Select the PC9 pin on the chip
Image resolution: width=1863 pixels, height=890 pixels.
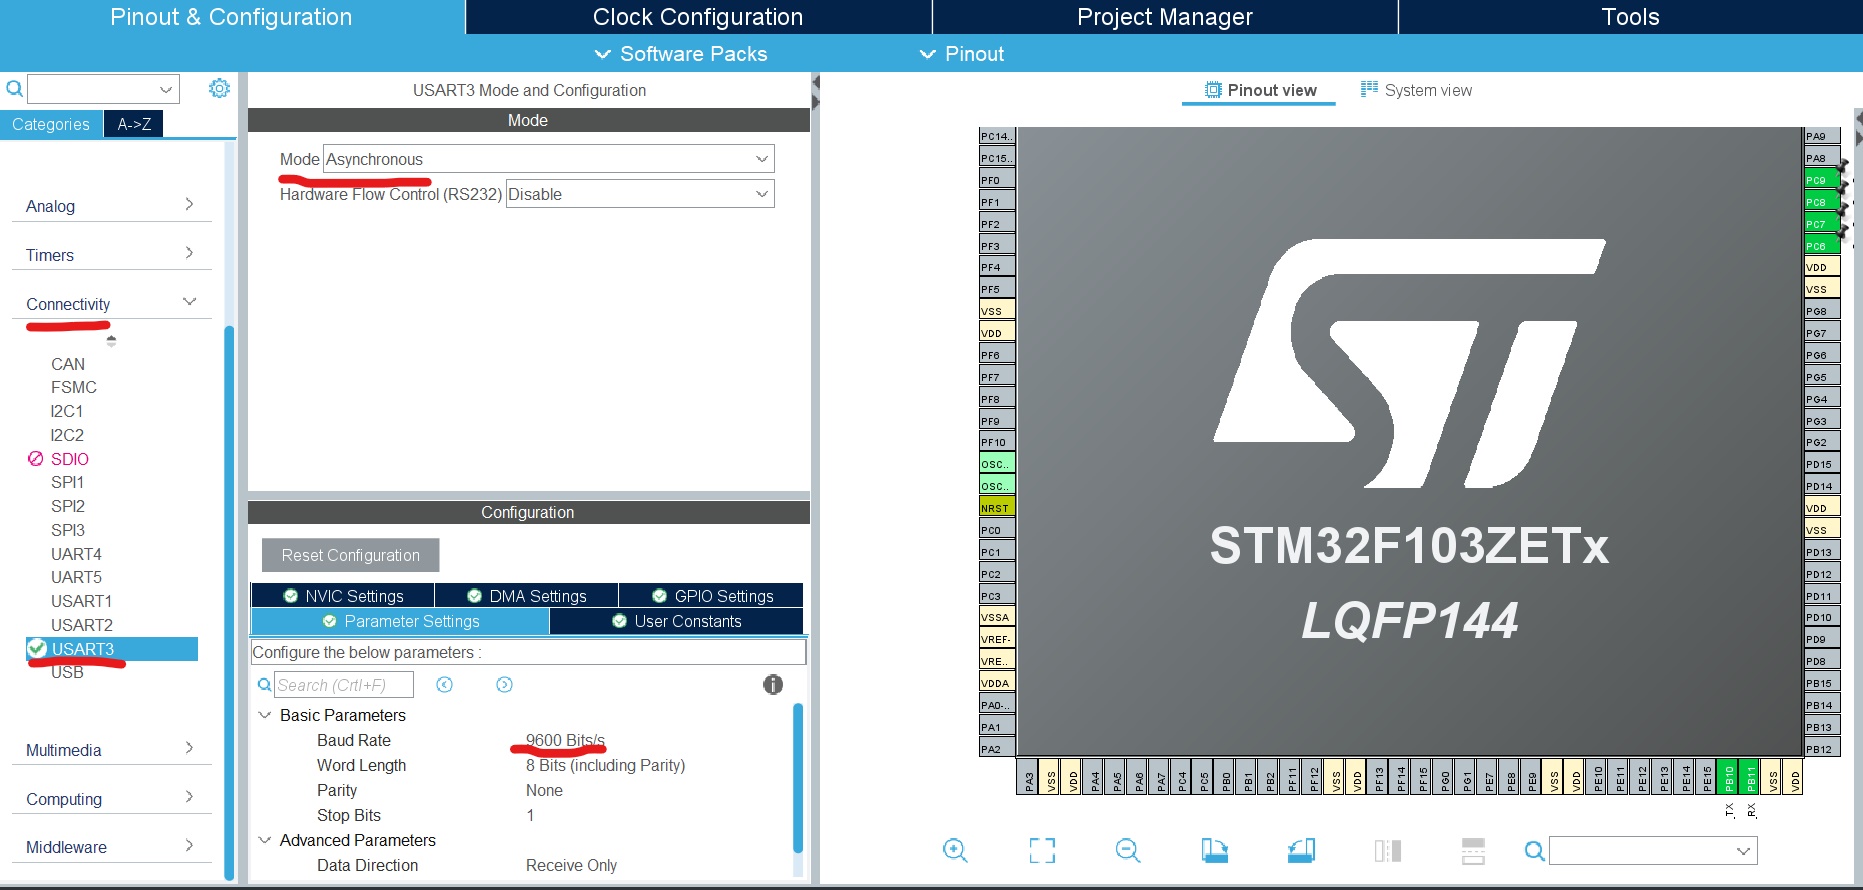pyautogui.click(x=1822, y=180)
